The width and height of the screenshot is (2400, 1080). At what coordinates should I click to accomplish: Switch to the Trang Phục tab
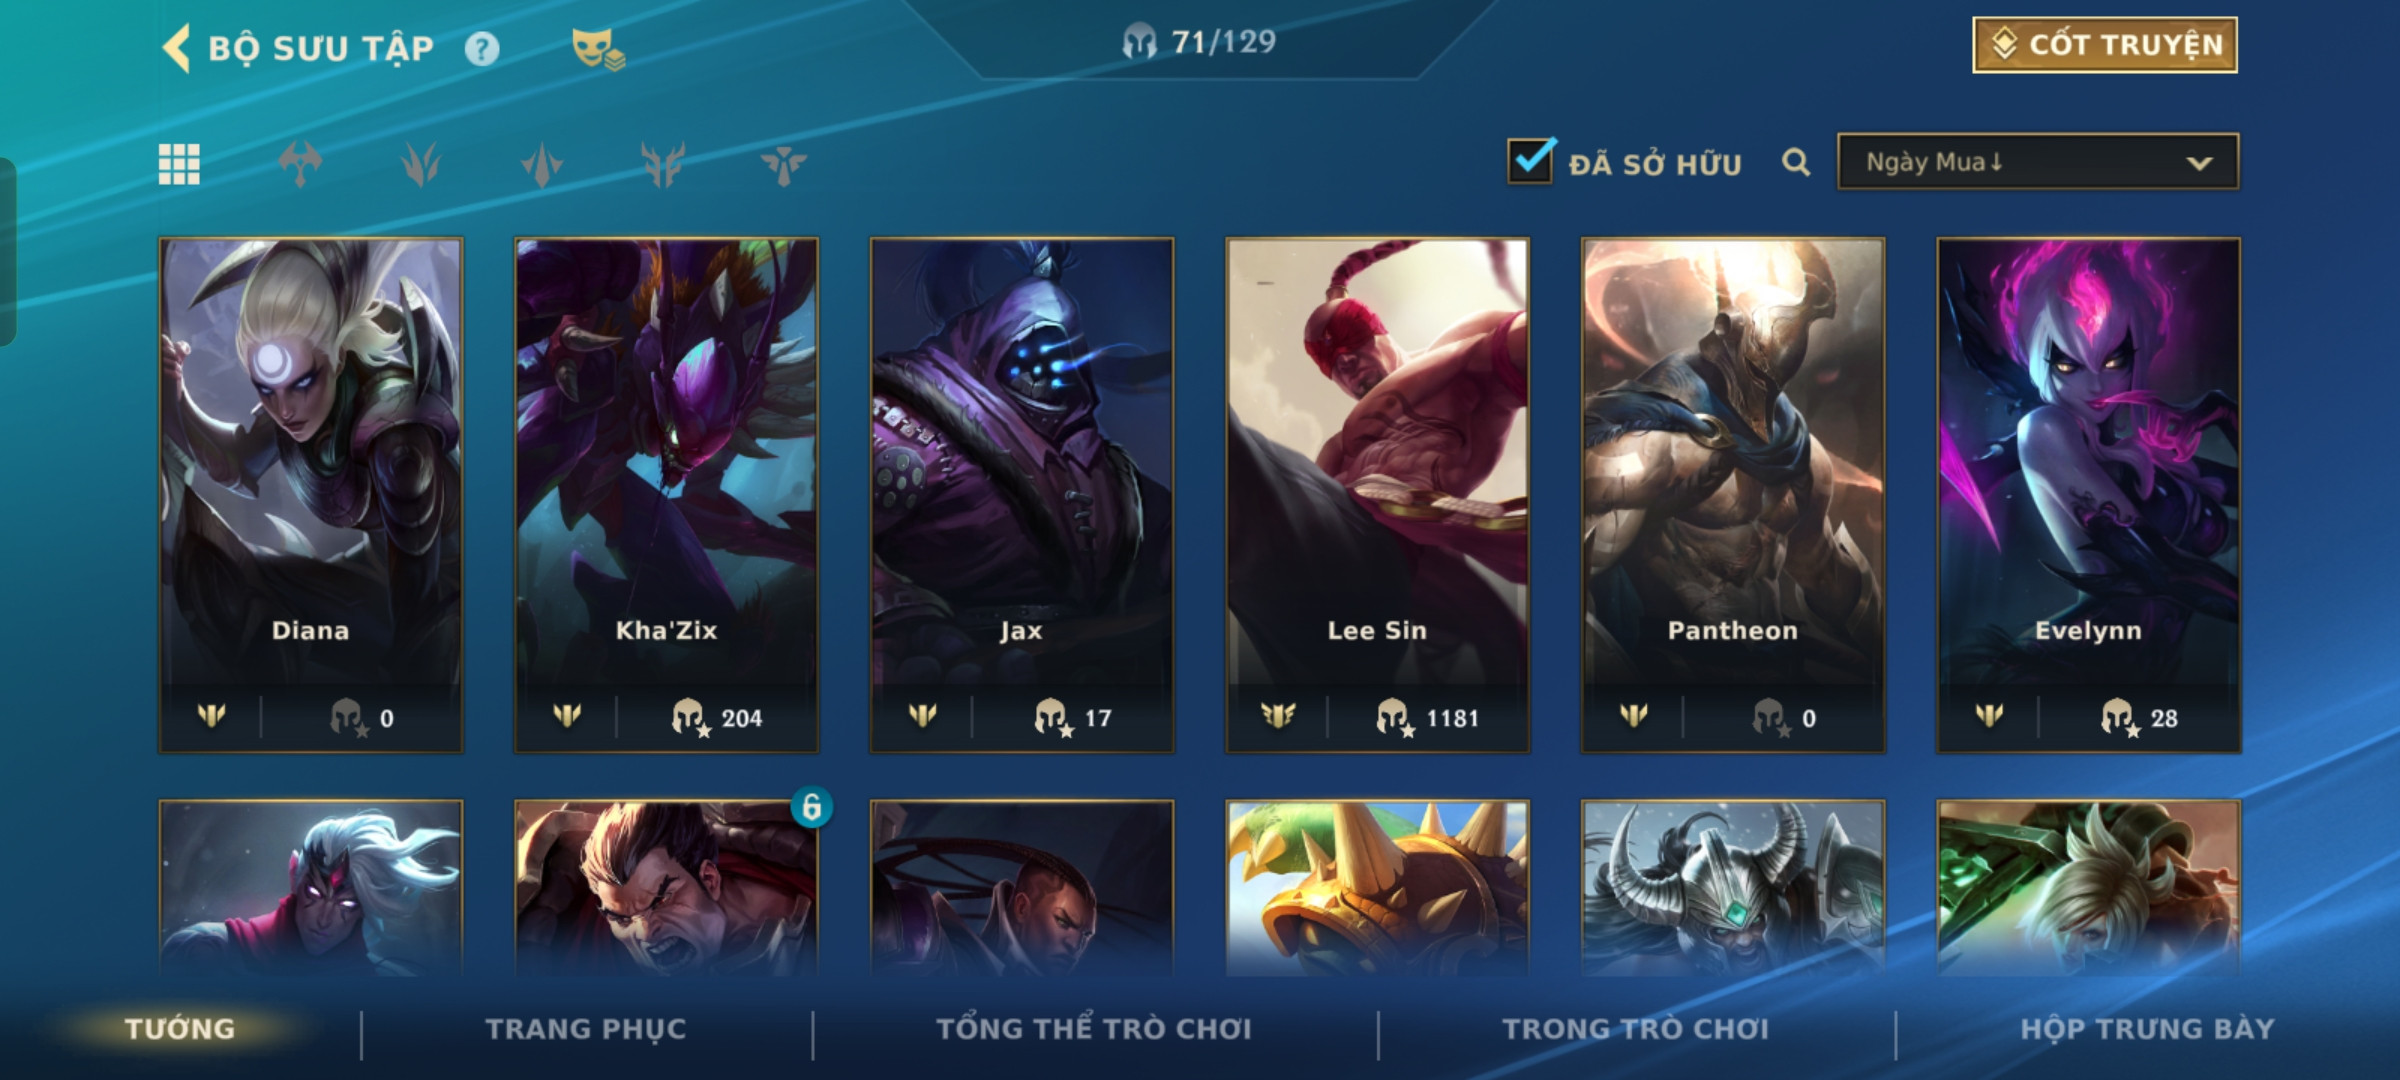(x=586, y=1029)
